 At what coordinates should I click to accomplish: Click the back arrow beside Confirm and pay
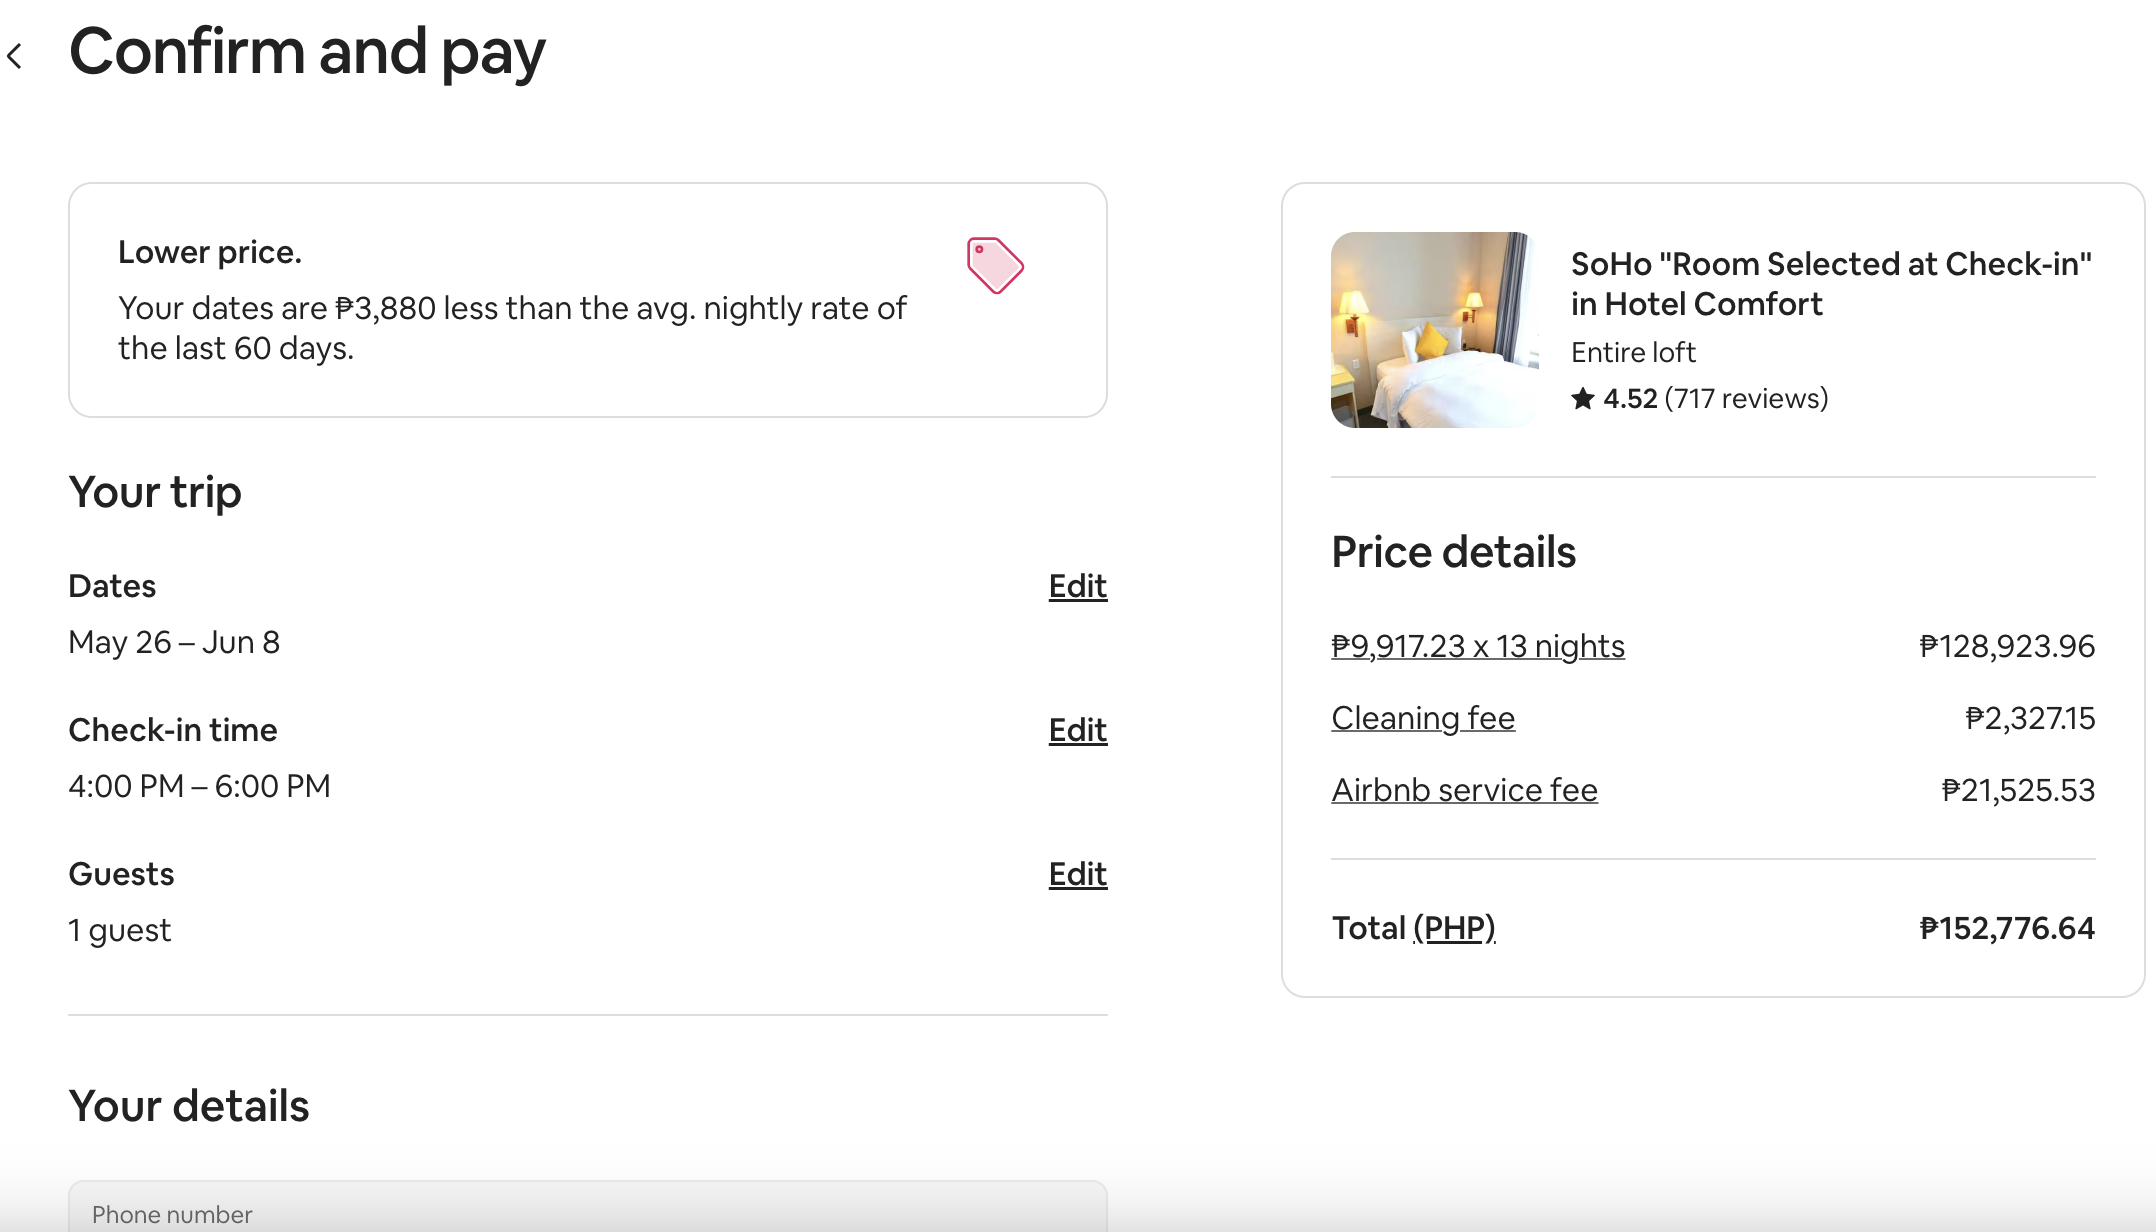coord(15,56)
